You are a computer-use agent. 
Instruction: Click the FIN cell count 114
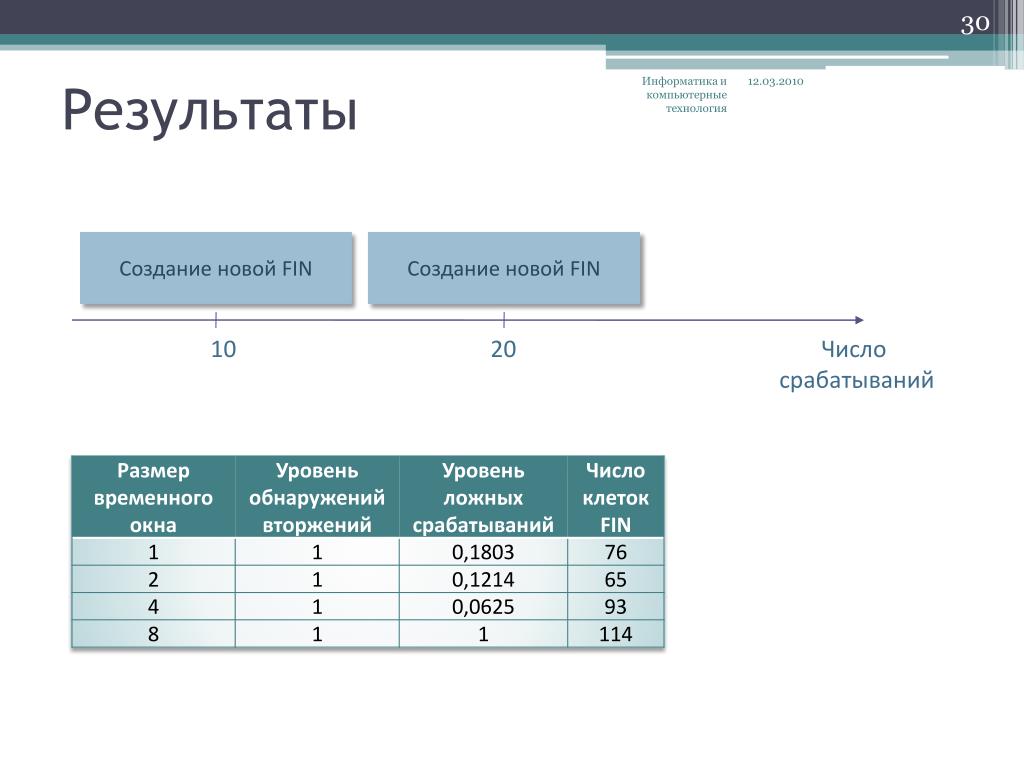point(616,634)
